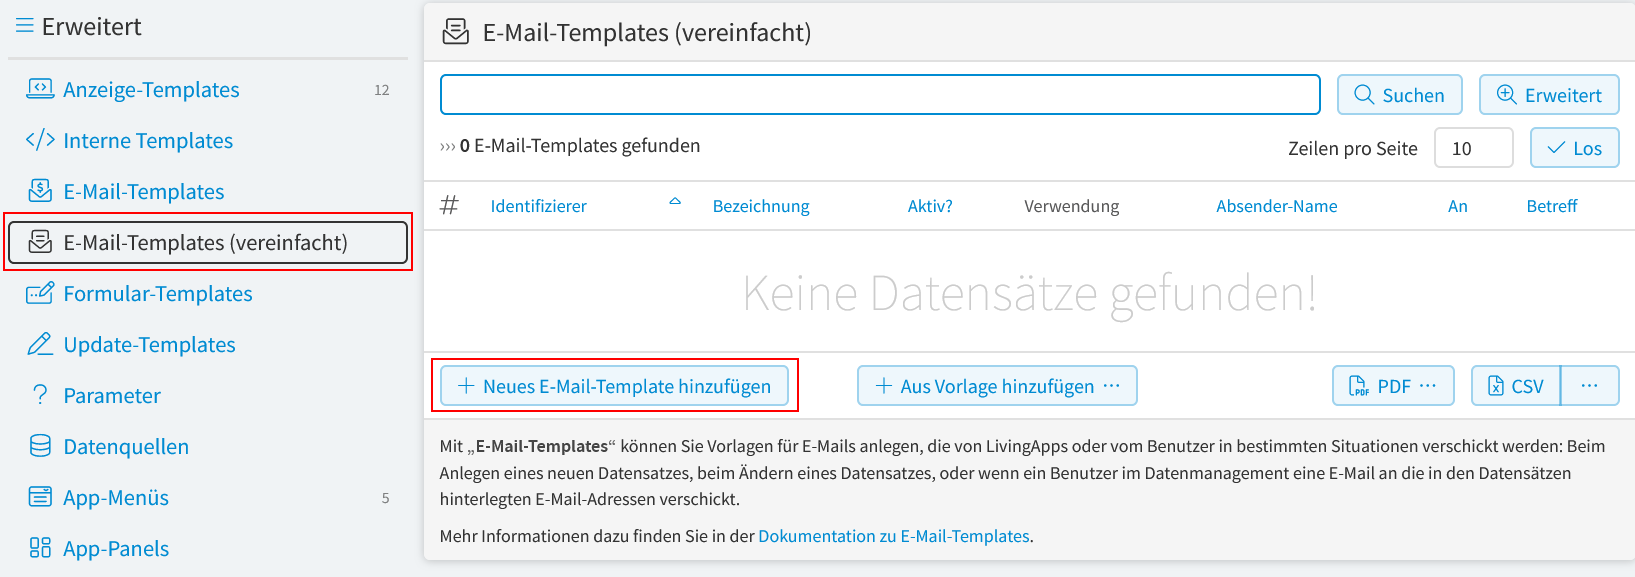1635x577 pixels.
Task: Click the Update-Templates pencil icon
Action: tap(40, 344)
